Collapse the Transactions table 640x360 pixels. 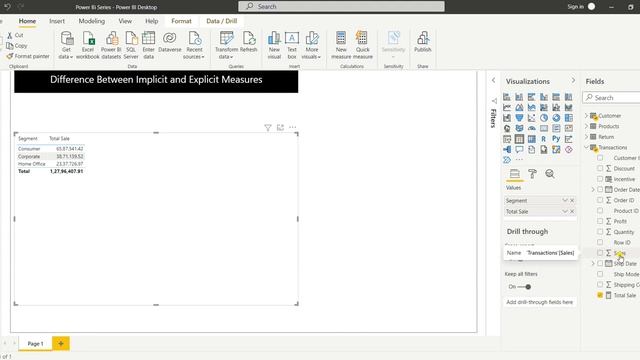click(587, 147)
